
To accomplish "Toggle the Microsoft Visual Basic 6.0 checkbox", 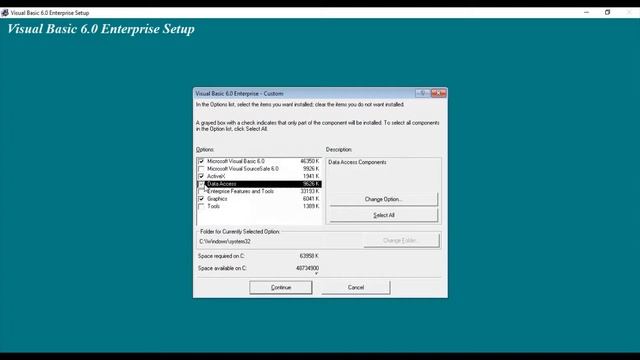I will click(201, 161).
